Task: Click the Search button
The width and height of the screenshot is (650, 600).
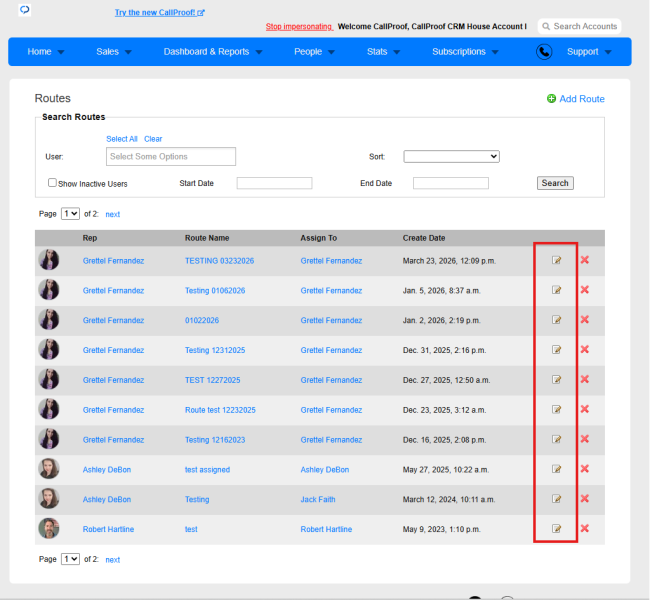Action: coord(555,183)
